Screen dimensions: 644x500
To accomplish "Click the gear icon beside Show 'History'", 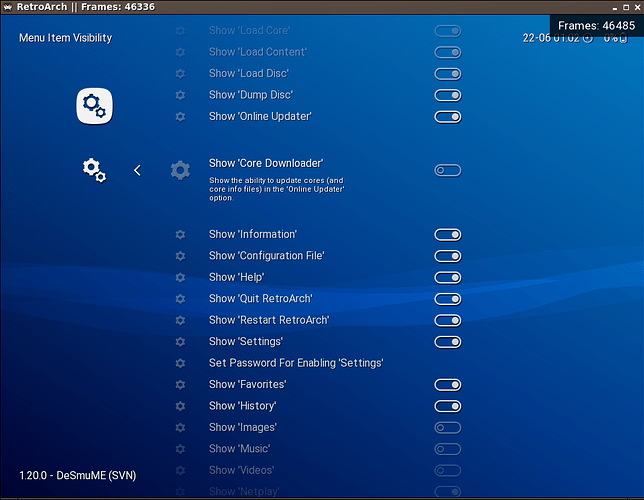I will (180, 406).
